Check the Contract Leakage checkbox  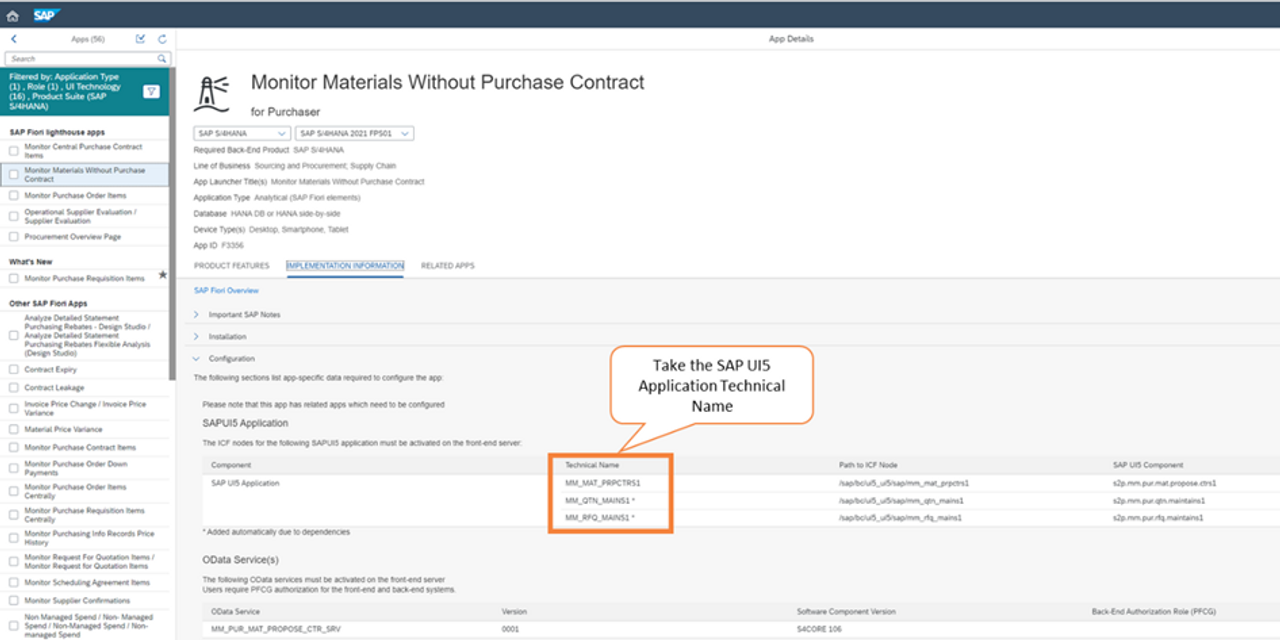pos(13,388)
